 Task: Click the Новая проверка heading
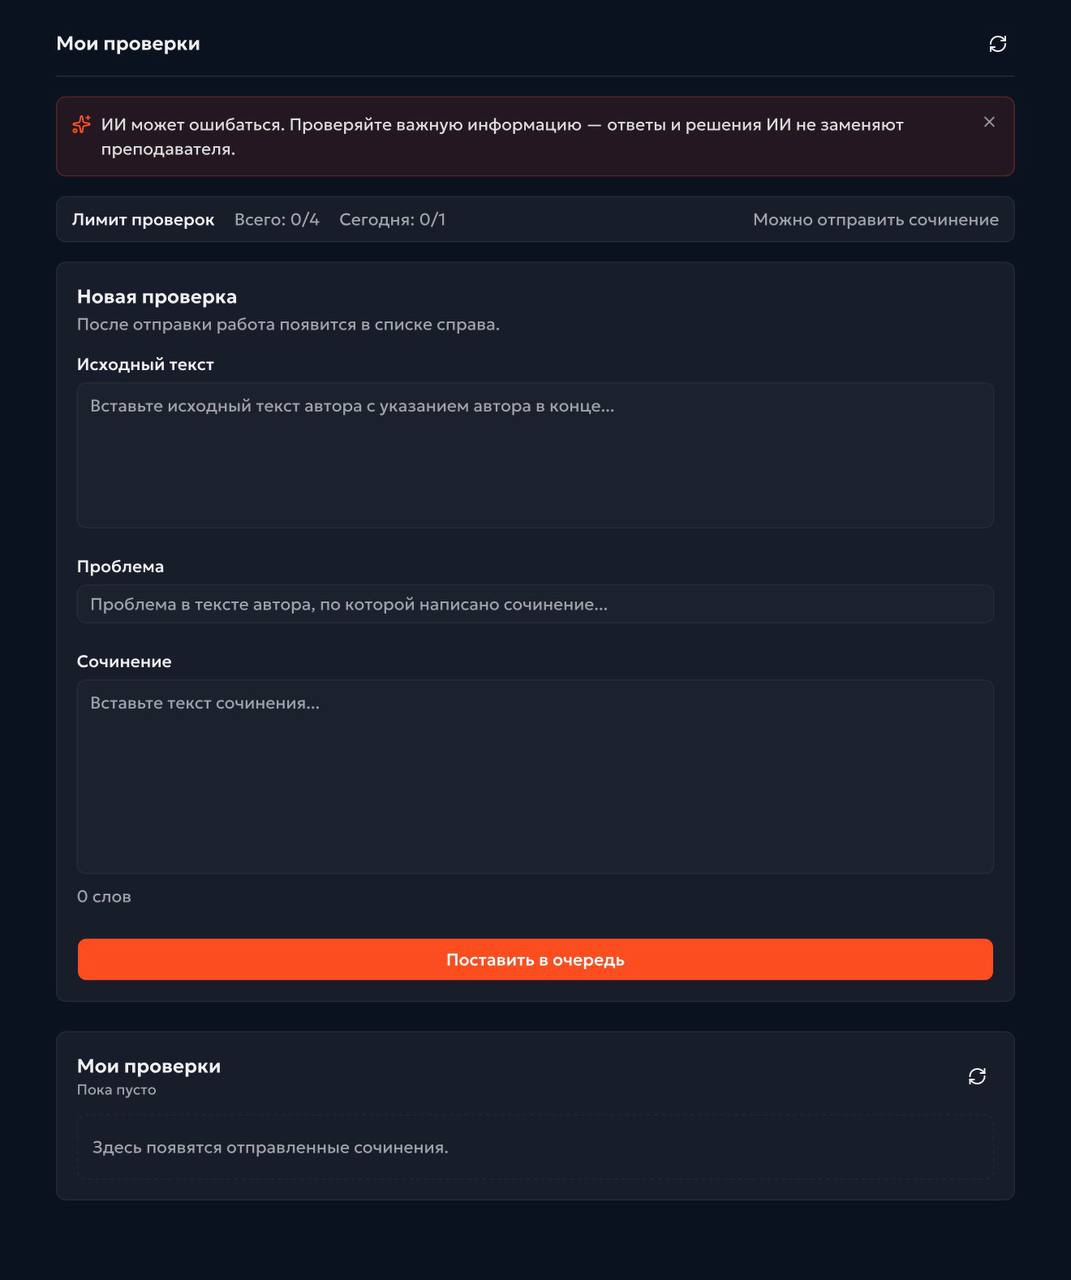pyautogui.click(x=157, y=297)
